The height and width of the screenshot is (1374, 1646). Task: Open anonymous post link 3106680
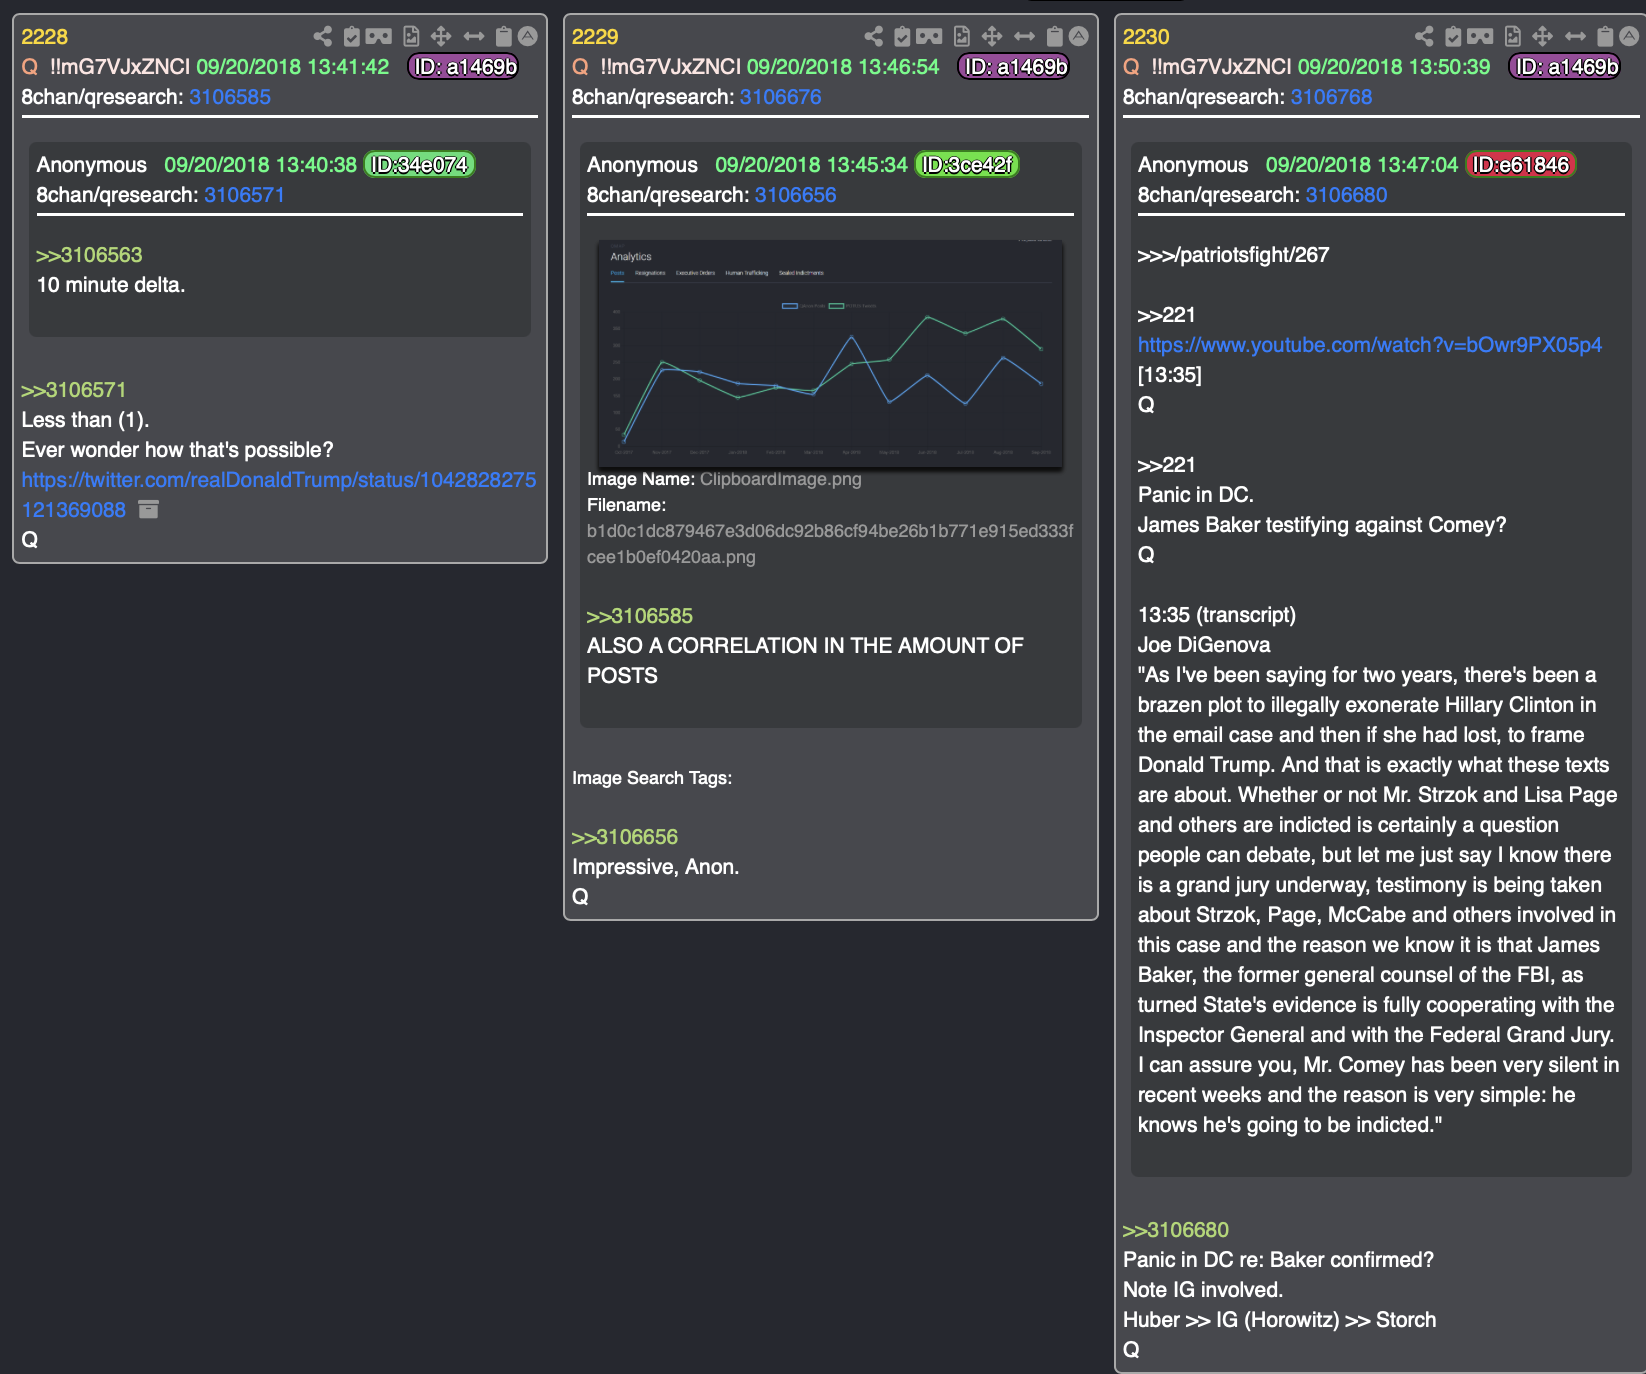pos(1347,195)
